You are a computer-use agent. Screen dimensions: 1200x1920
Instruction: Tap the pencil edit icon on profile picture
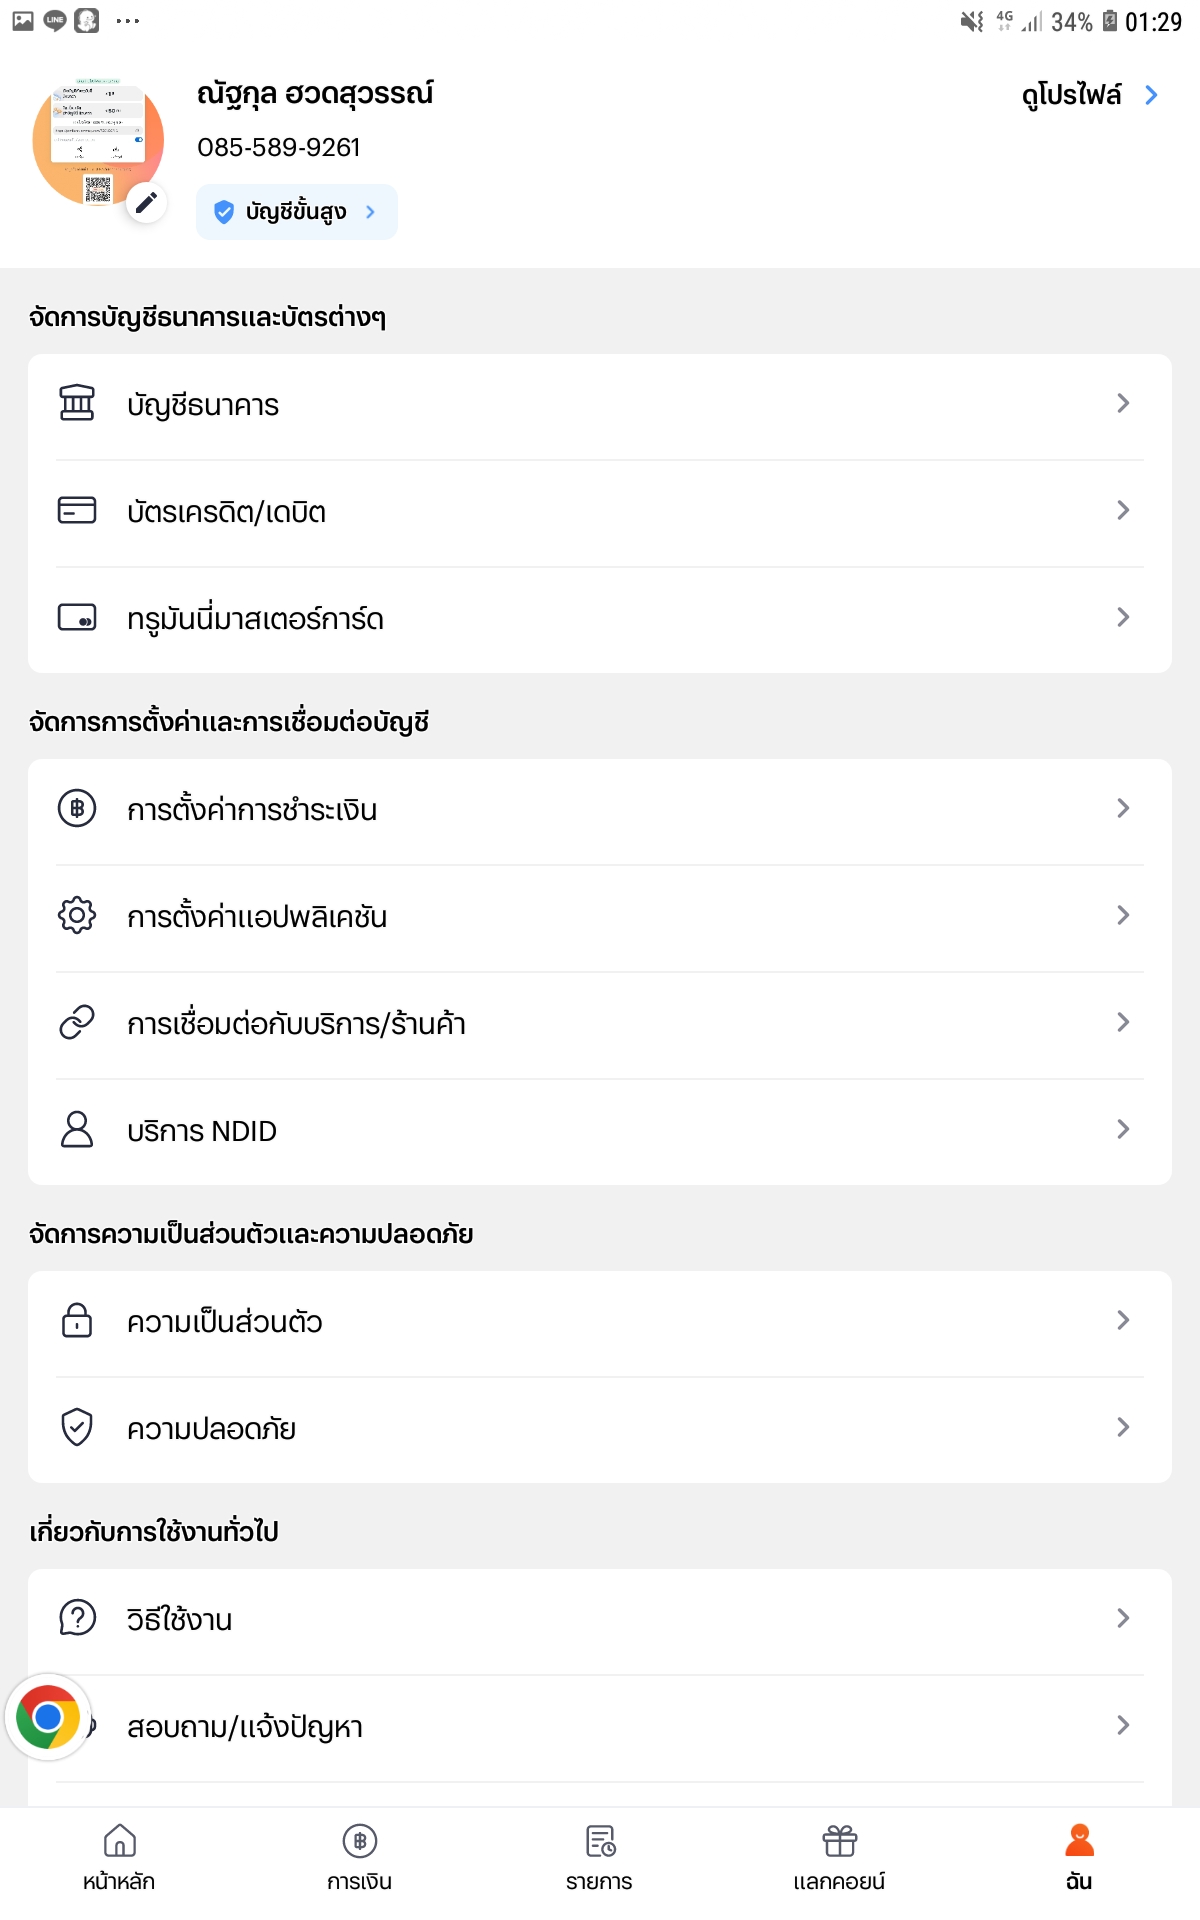click(x=146, y=203)
